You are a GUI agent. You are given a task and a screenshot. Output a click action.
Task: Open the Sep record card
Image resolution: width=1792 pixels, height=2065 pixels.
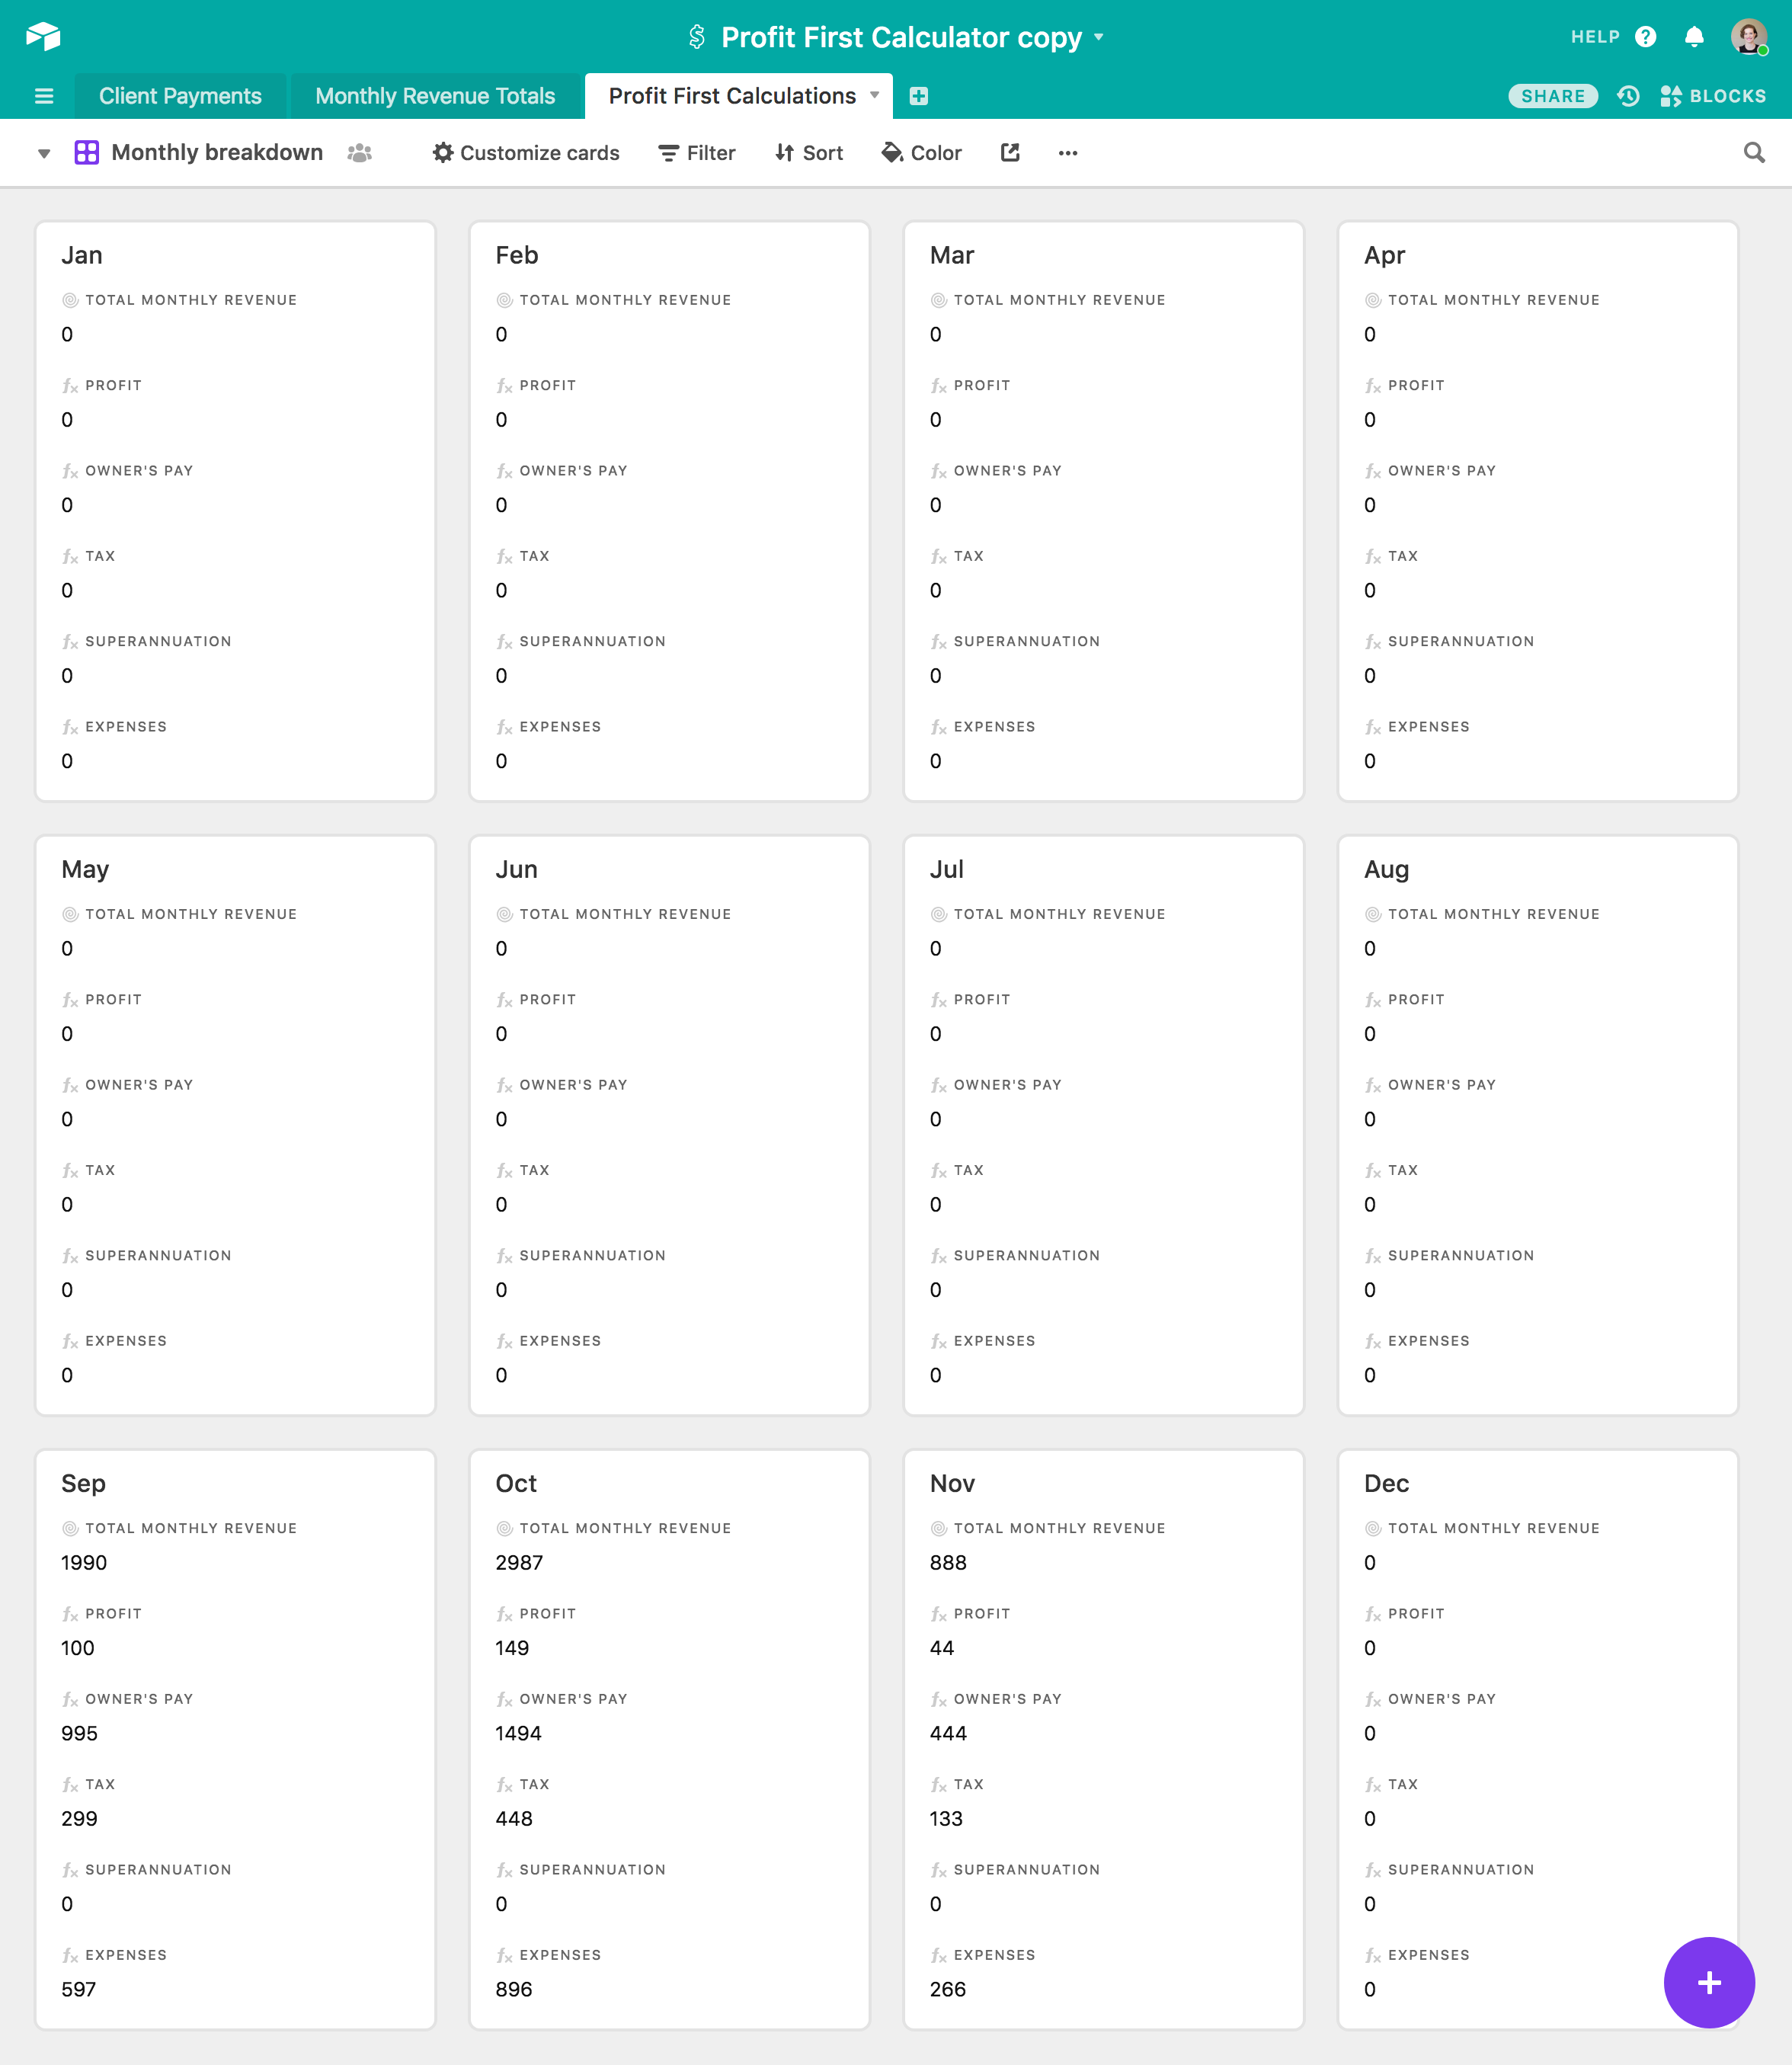click(235, 1739)
